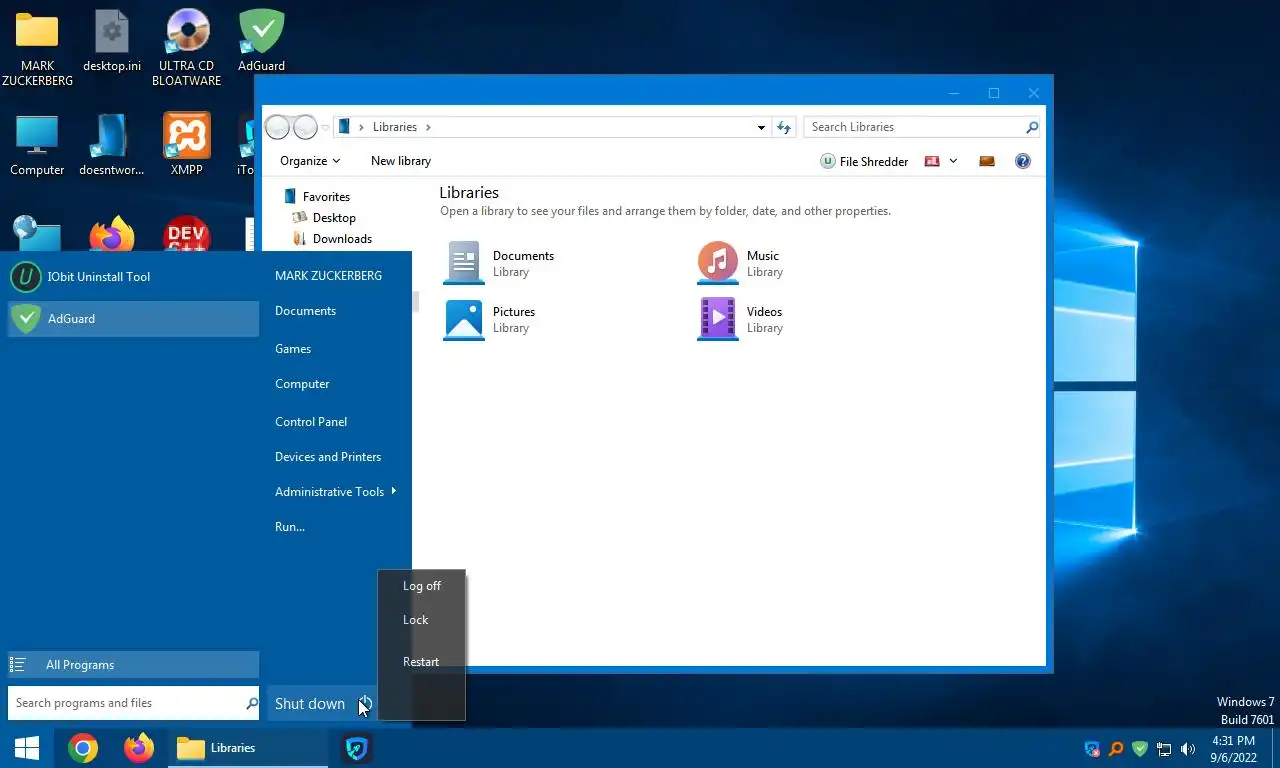Open the volume speaker tray icon
Image resolution: width=1280 pixels, height=768 pixels.
tap(1188, 749)
